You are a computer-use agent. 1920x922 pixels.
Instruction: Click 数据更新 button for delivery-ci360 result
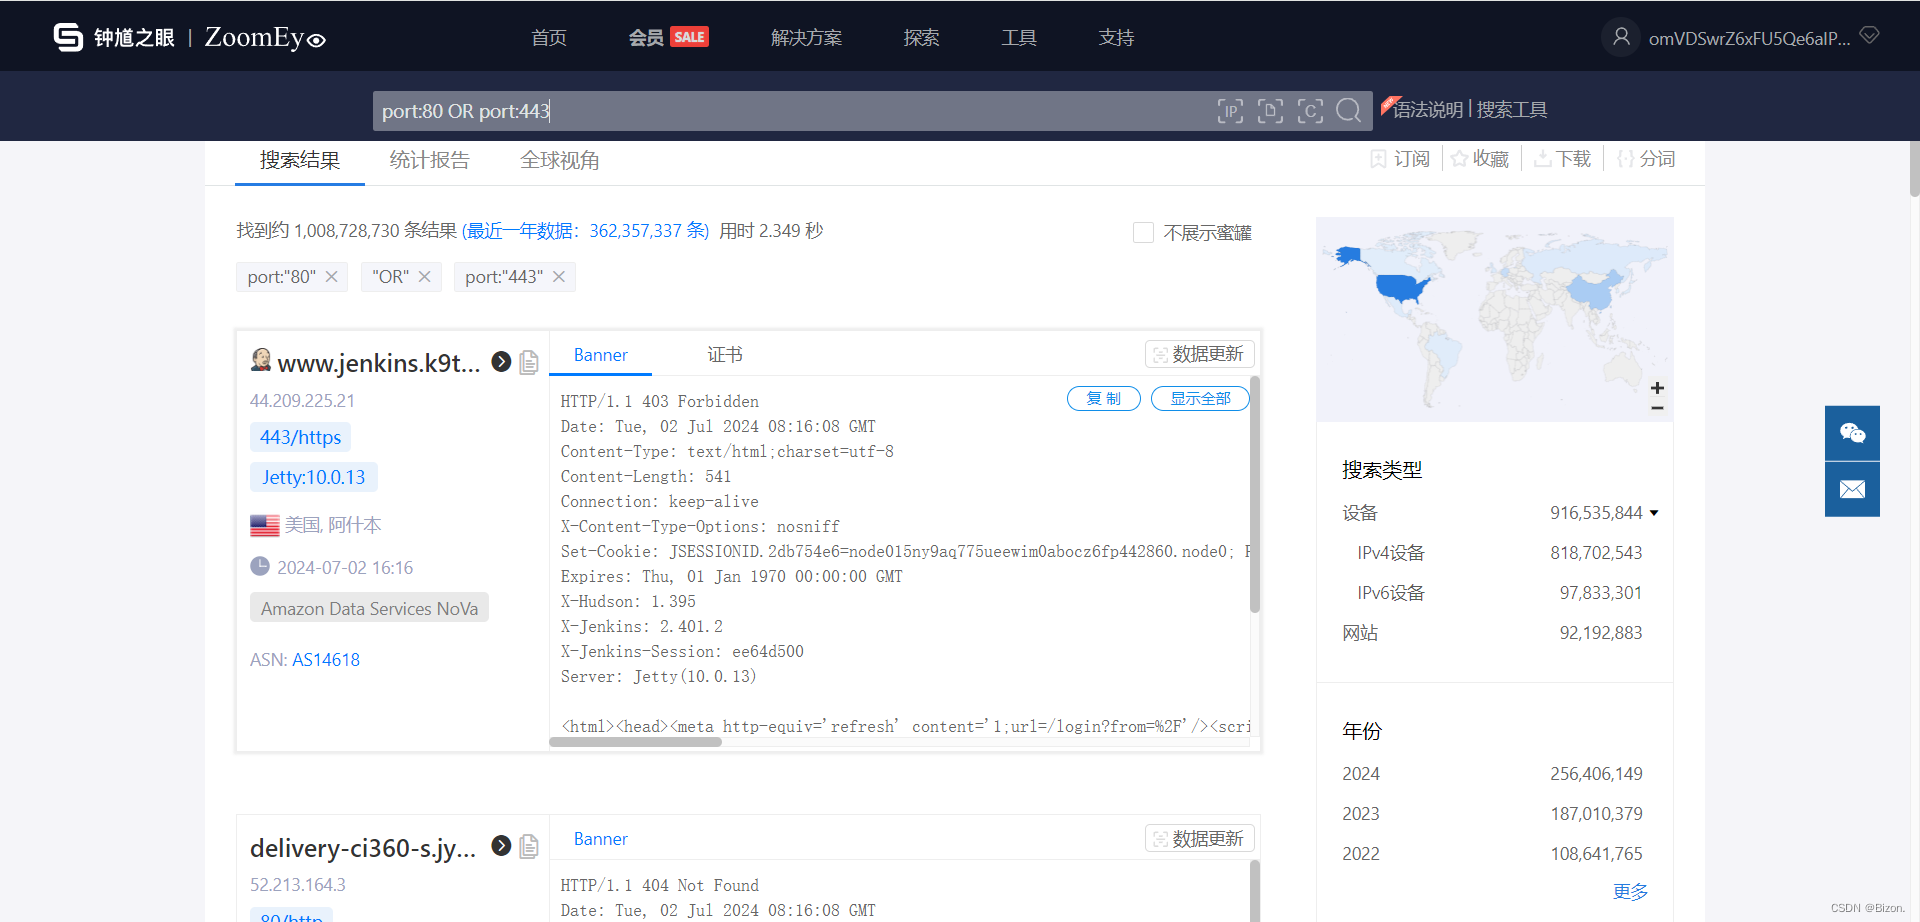tap(1199, 838)
